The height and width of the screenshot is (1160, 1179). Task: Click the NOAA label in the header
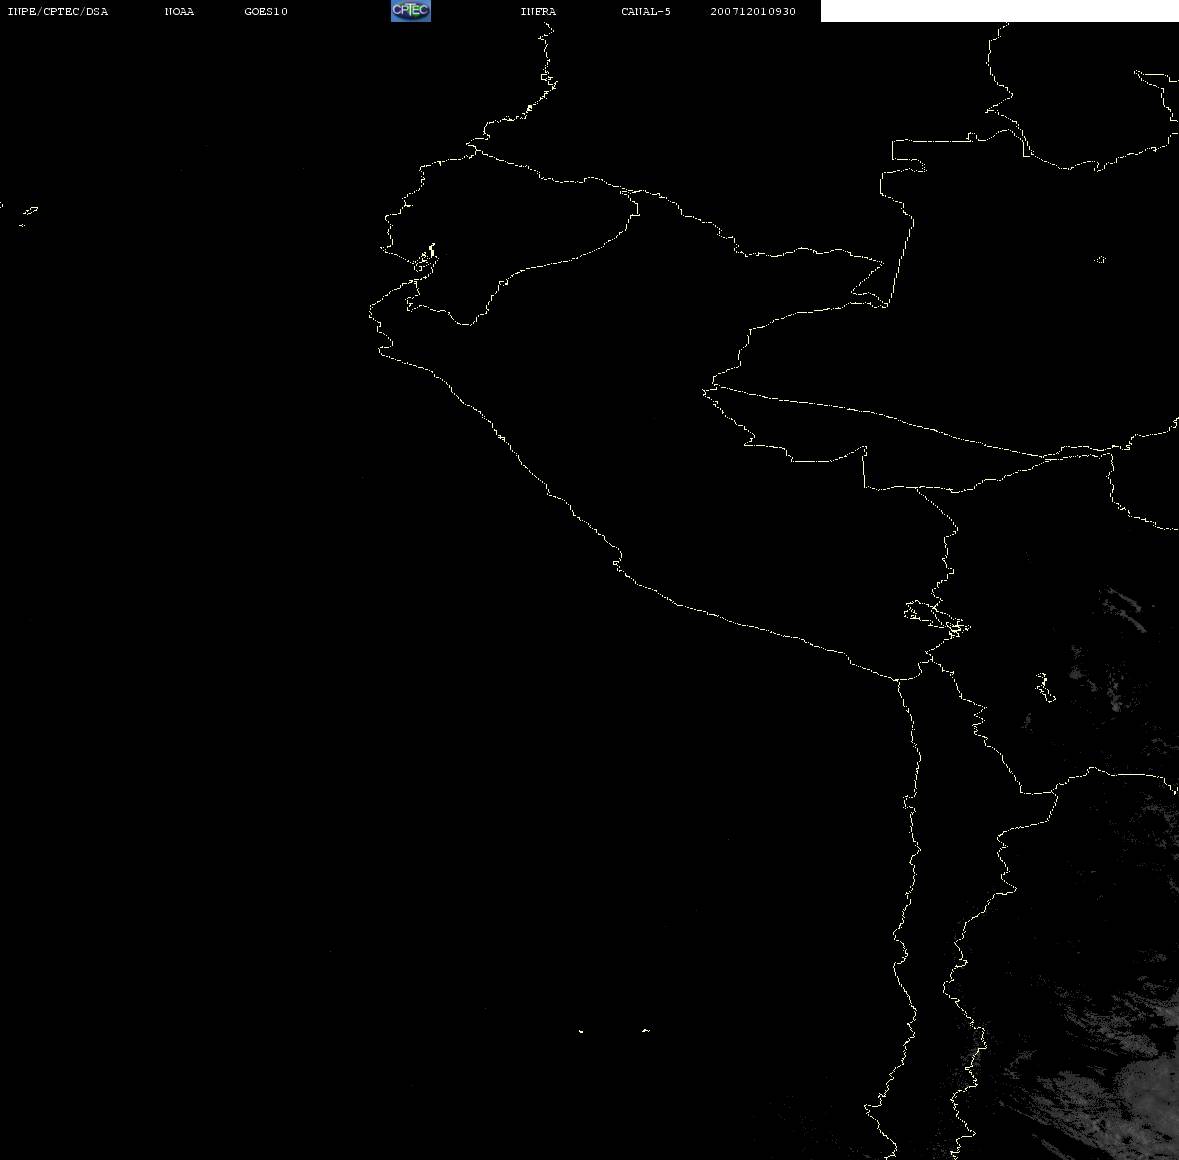click(179, 12)
